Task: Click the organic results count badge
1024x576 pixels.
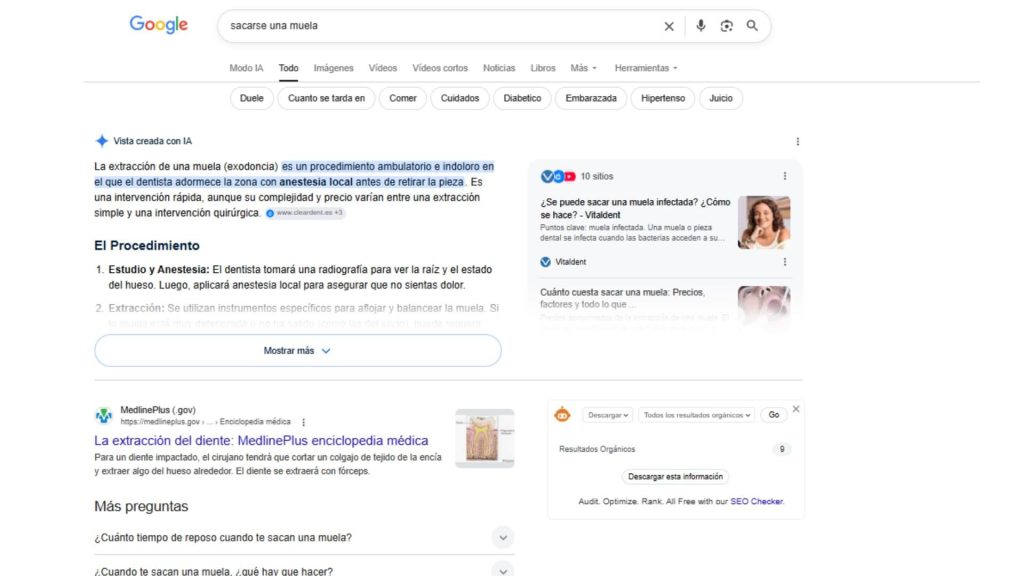Action: 782,449
